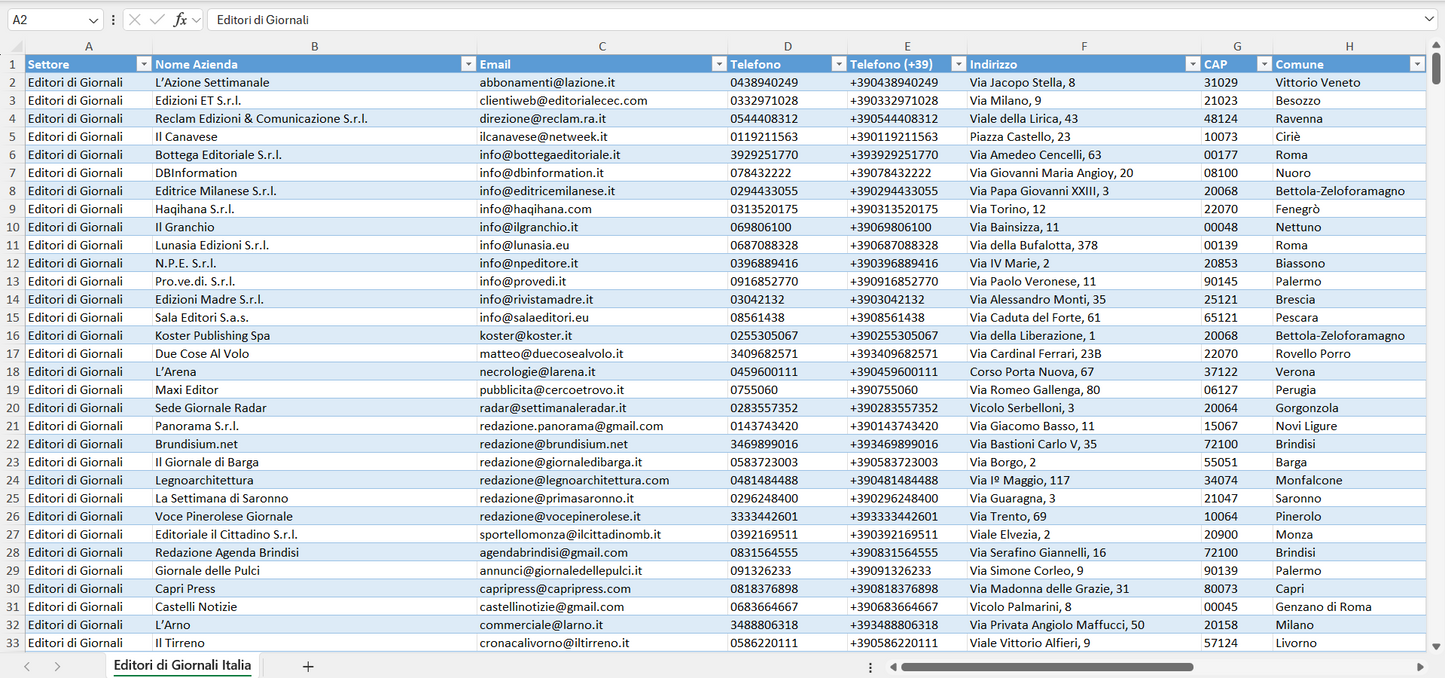
Task: Click the vertical scrollbar down arrow
Action: tap(1436, 646)
